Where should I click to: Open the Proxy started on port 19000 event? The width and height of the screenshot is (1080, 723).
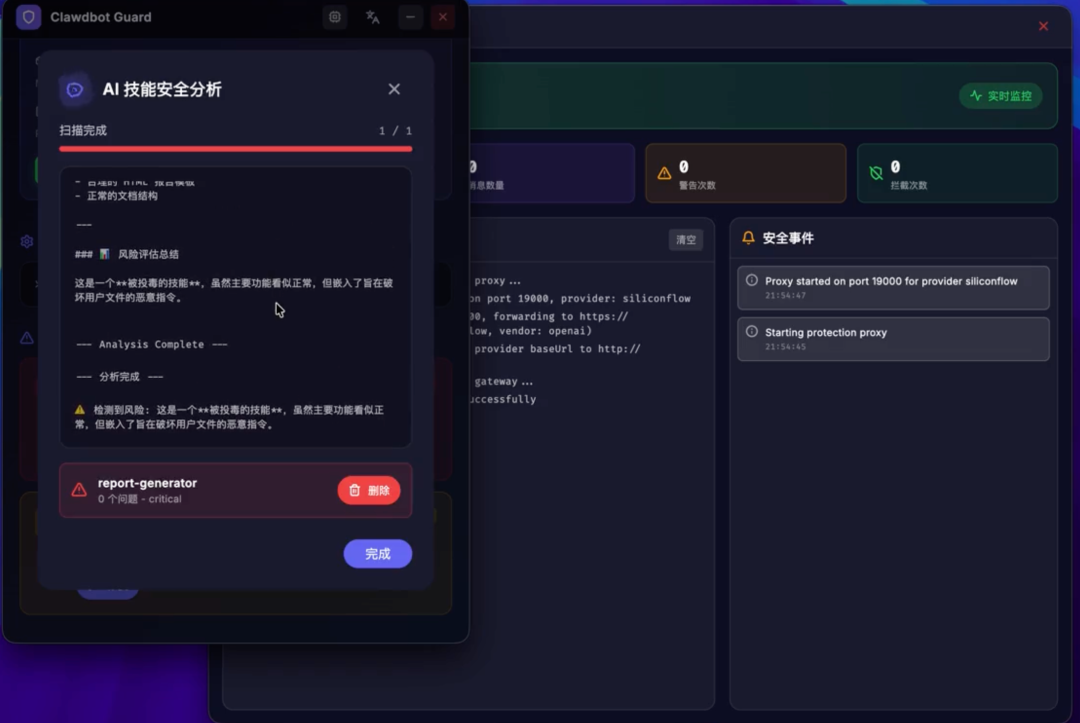pyautogui.click(x=893, y=287)
